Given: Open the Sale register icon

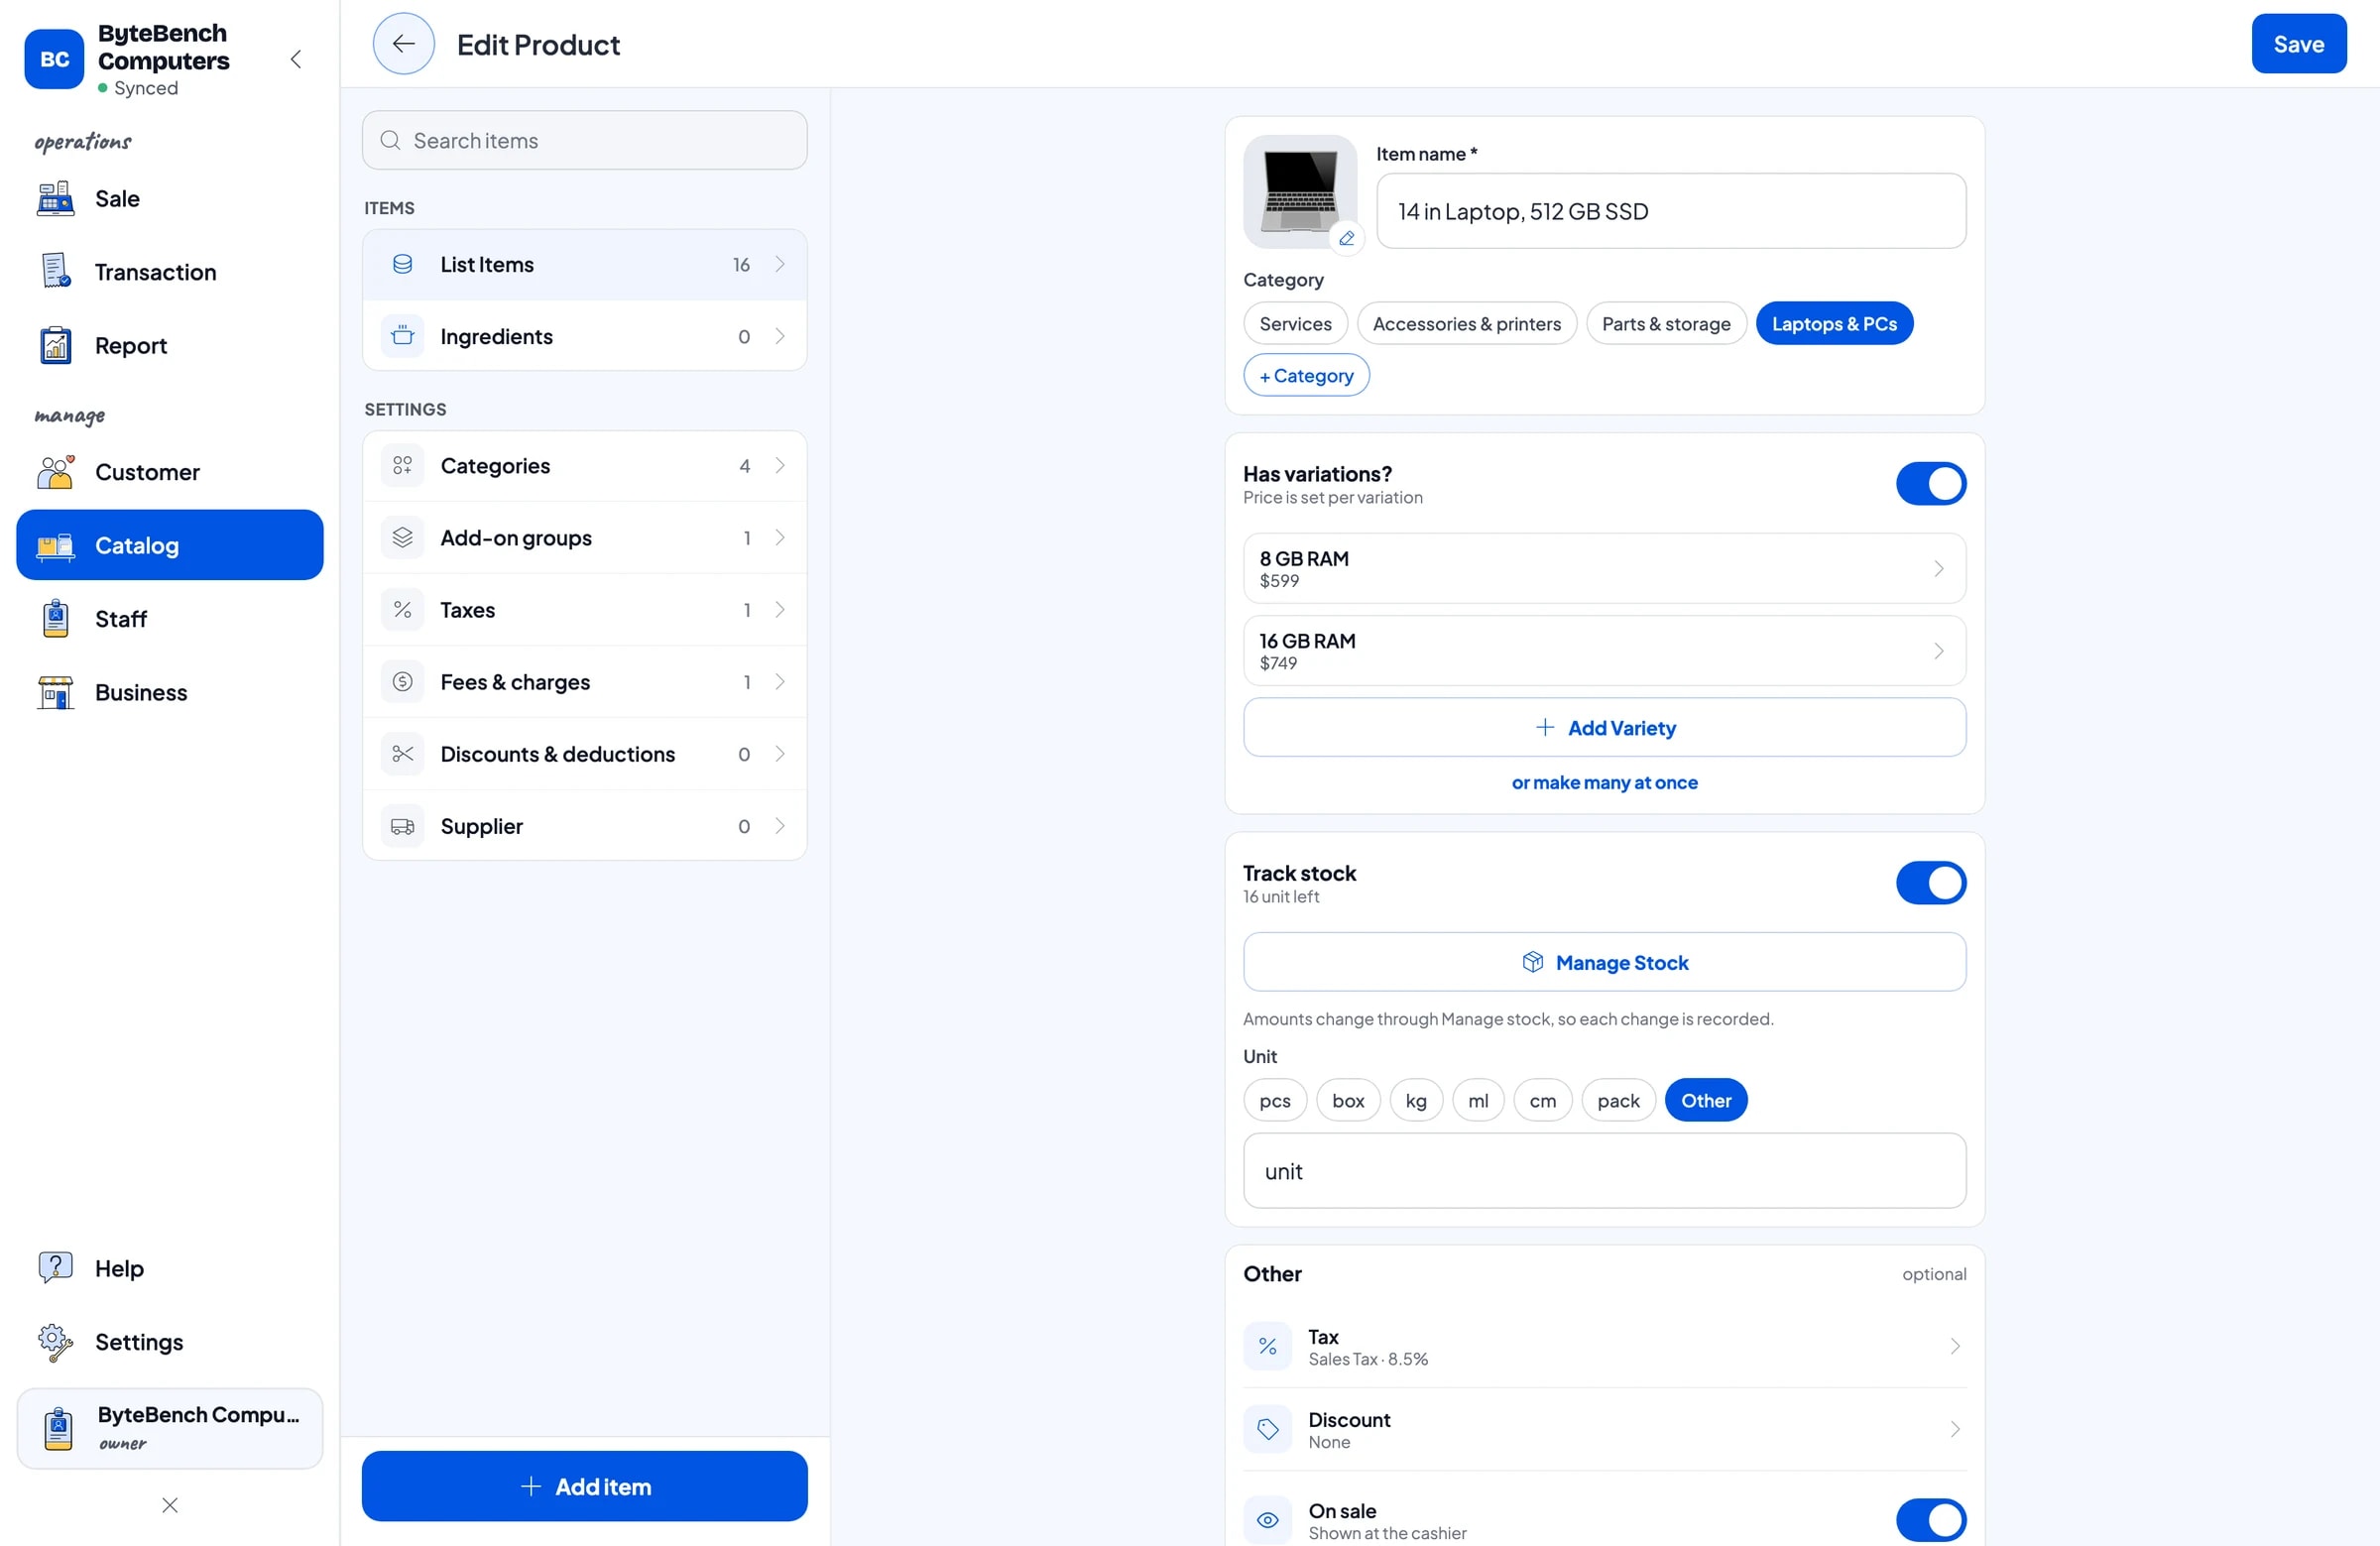Looking at the screenshot, I should point(55,199).
